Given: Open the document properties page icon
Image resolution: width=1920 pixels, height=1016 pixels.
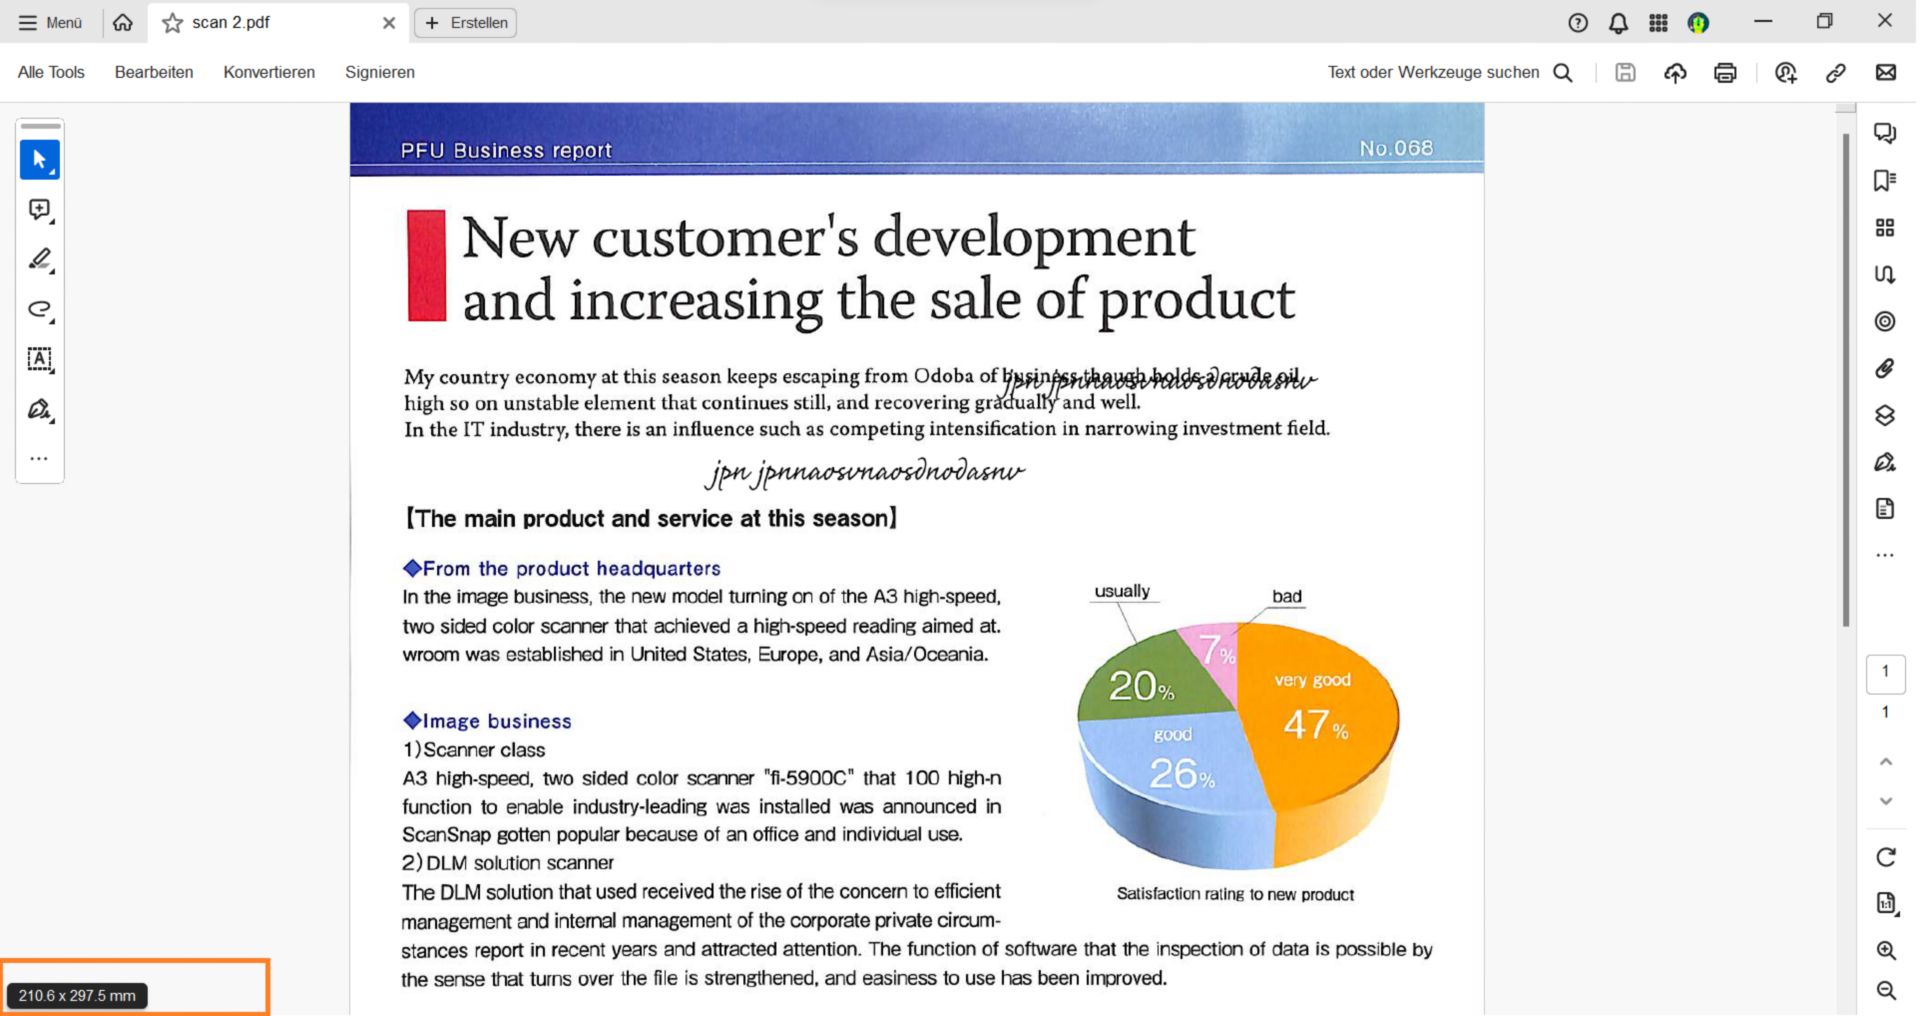Looking at the screenshot, I should pos(1885,509).
